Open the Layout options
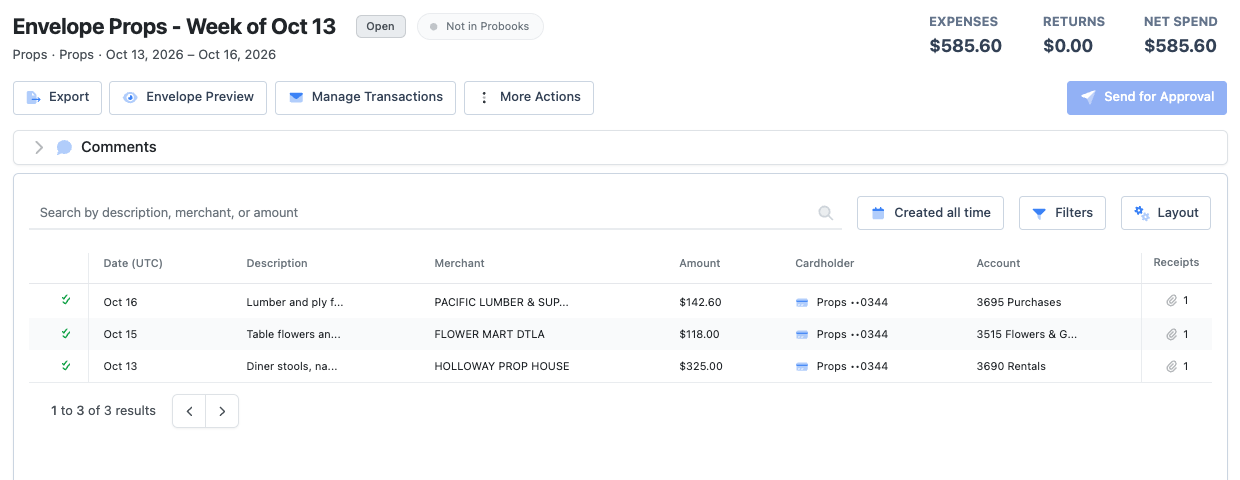The image size is (1240, 480). pos(1166,213)
